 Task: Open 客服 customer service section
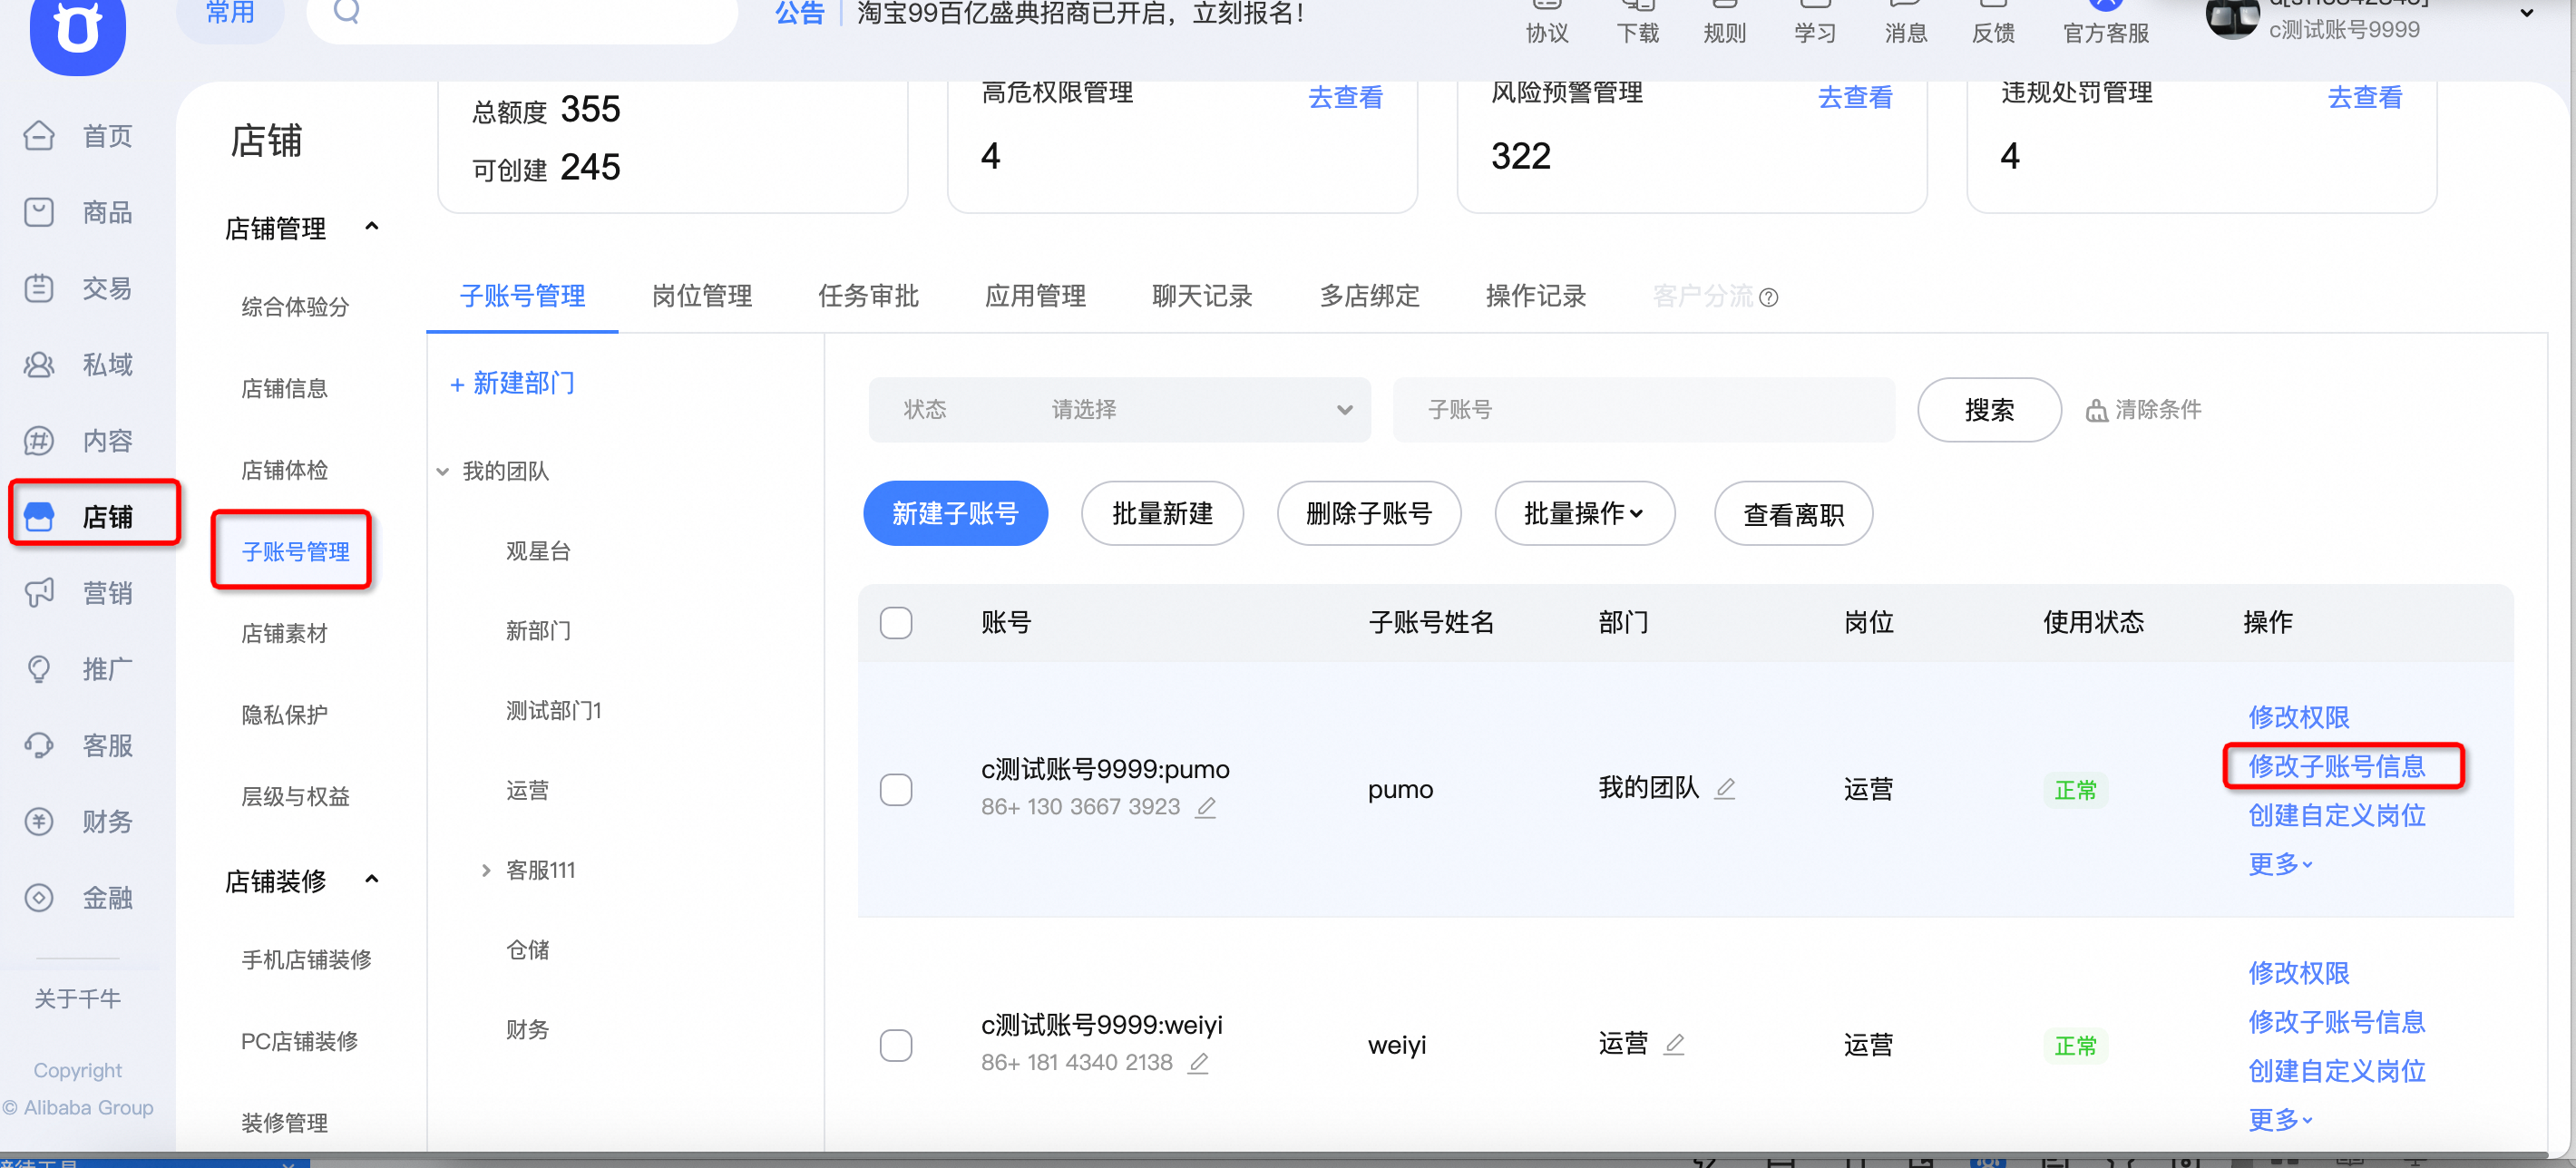(x=78, y=745)
